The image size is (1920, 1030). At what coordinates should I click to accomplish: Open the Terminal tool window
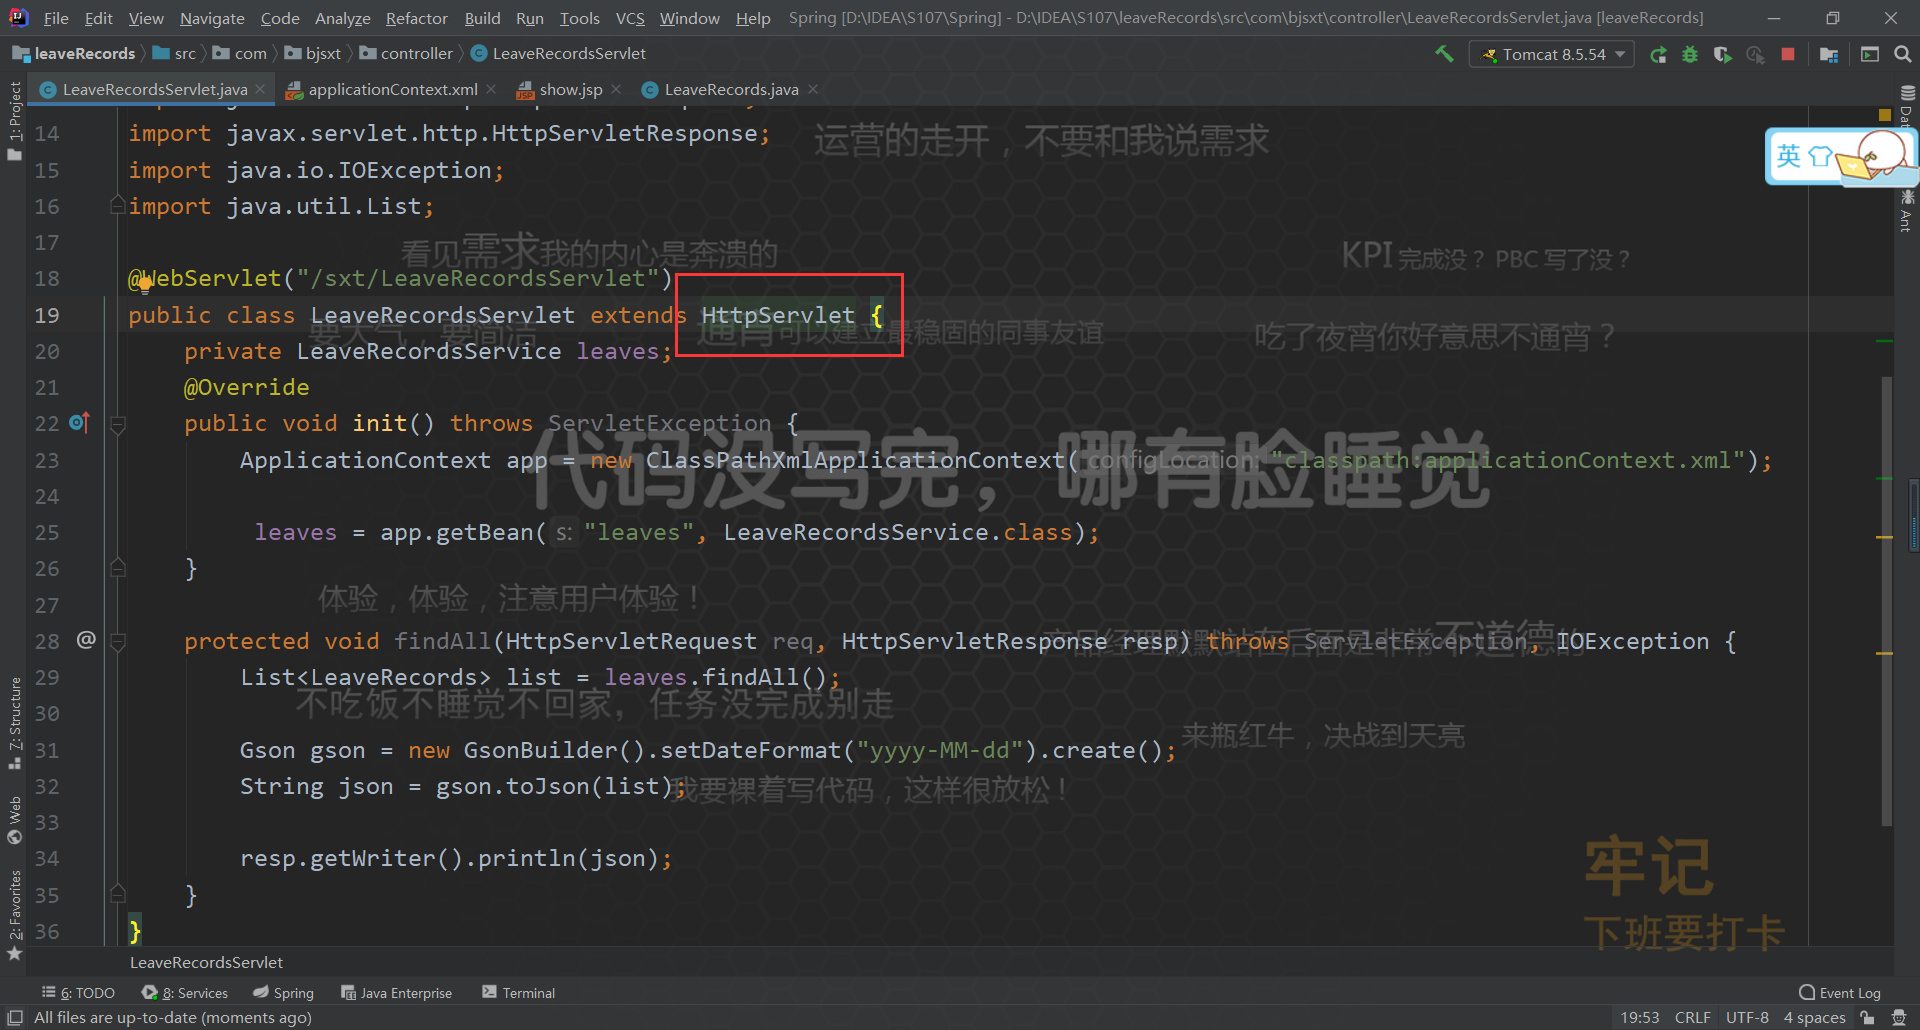(x=518, y=992)
